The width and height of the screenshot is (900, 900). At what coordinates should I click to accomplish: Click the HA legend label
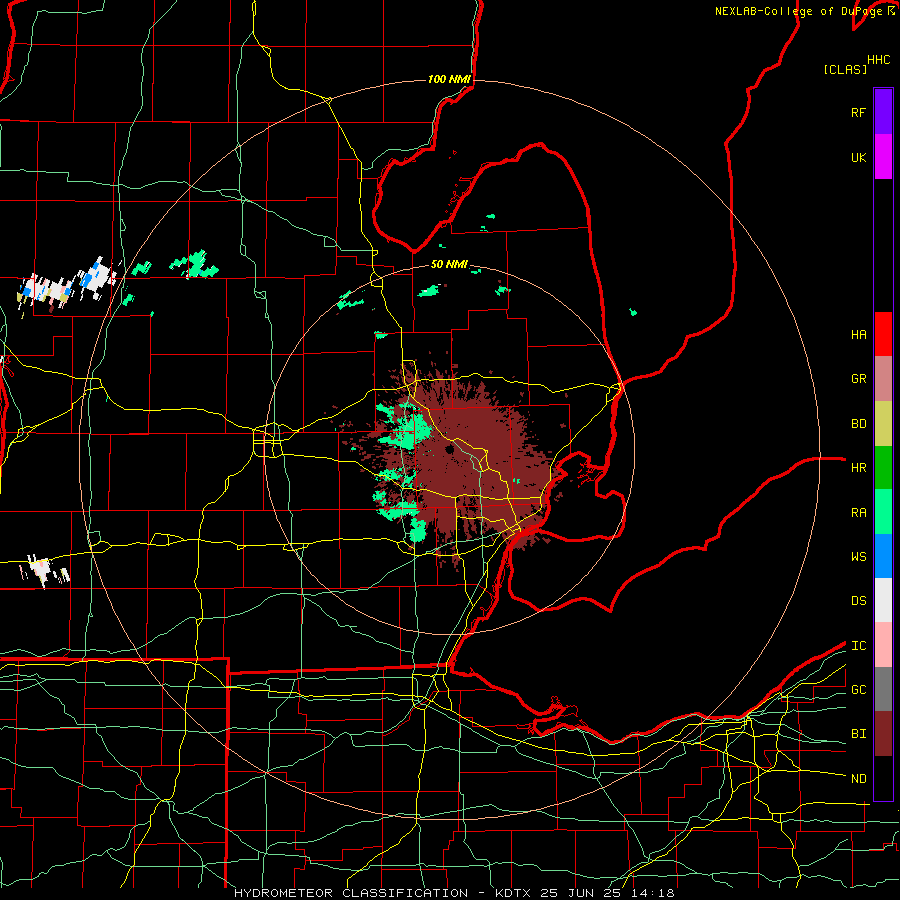(x=858, y=335)
